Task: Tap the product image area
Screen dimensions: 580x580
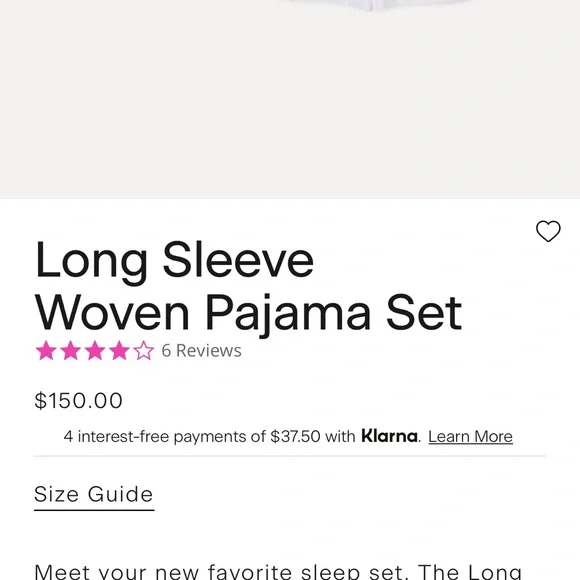Action: coord(290,99)
